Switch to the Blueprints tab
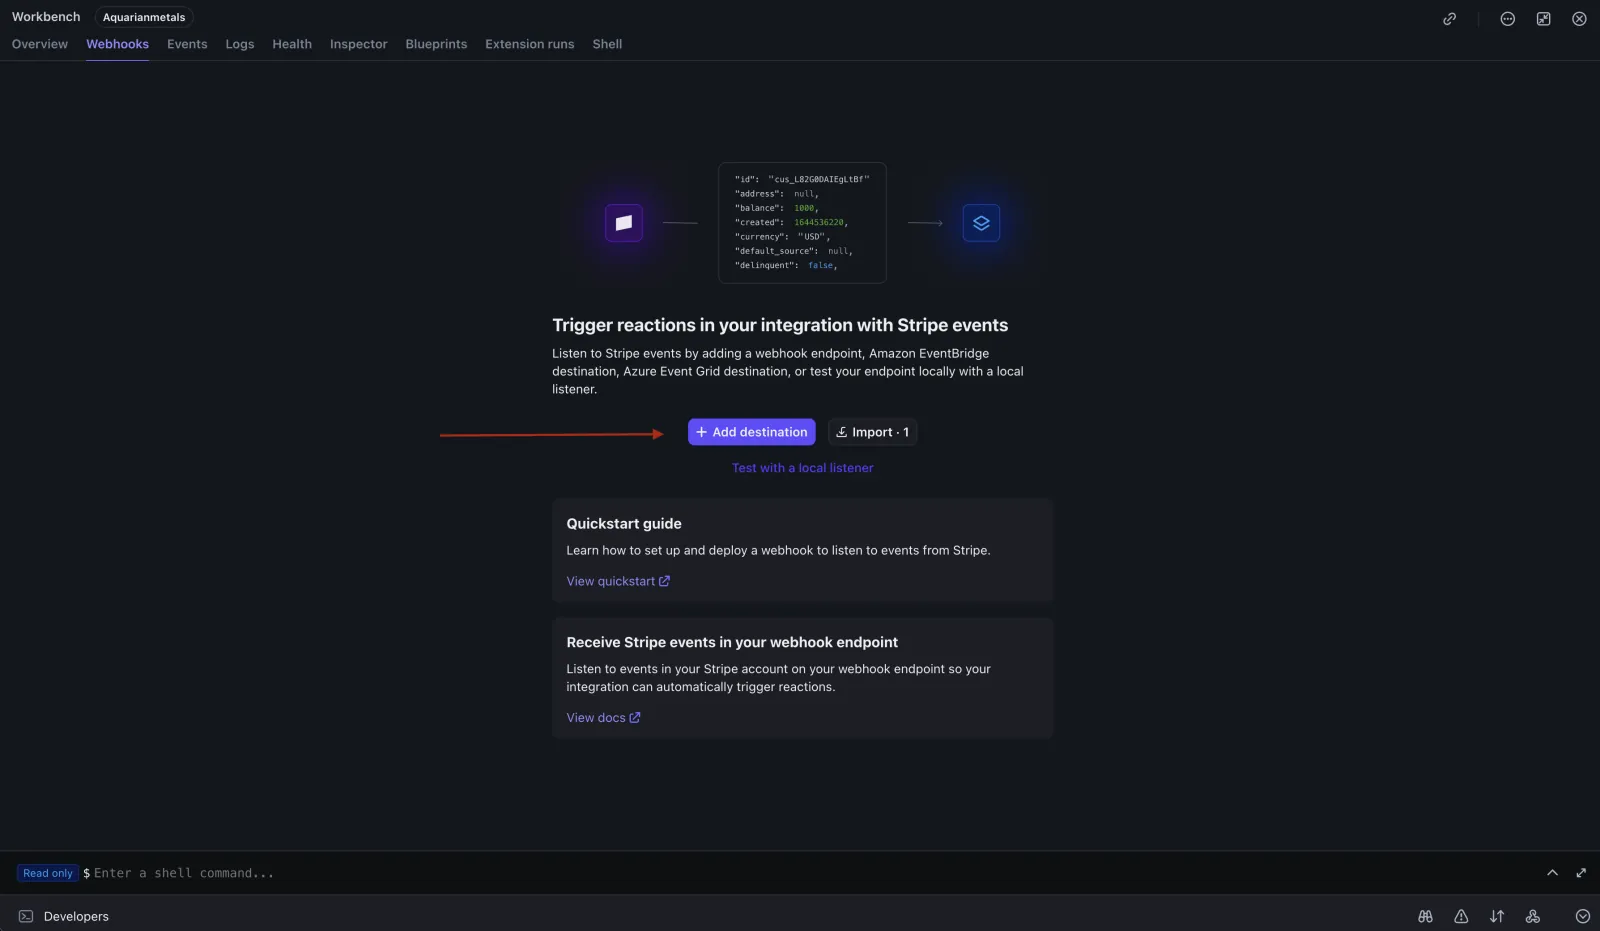The image size is (1600, 931). (x=436, y=44)
